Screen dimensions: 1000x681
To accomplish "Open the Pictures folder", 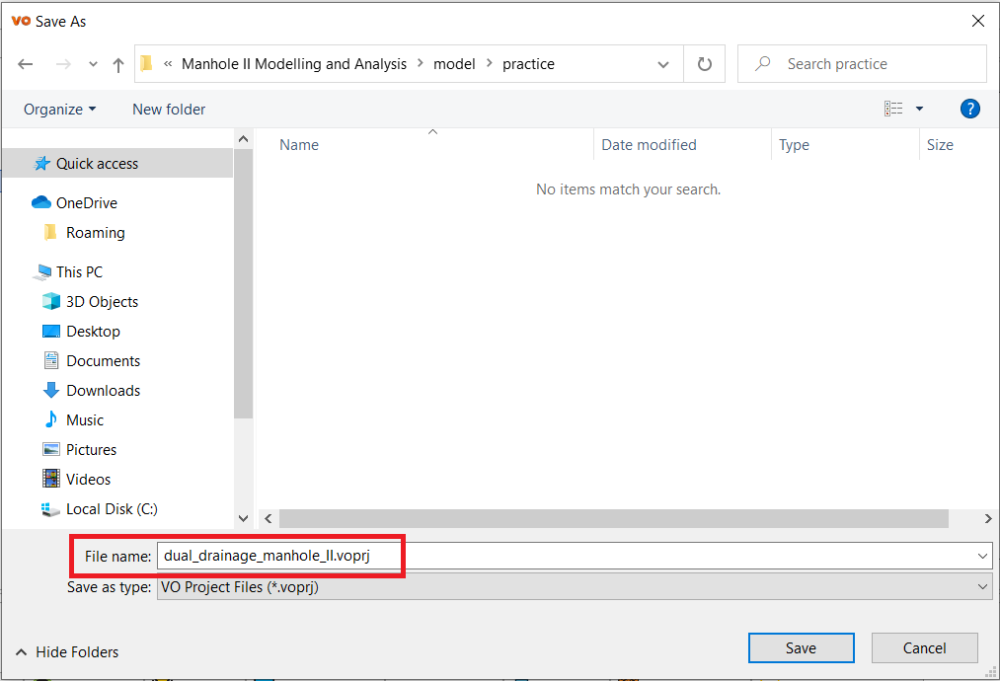I will pos(91,450).
